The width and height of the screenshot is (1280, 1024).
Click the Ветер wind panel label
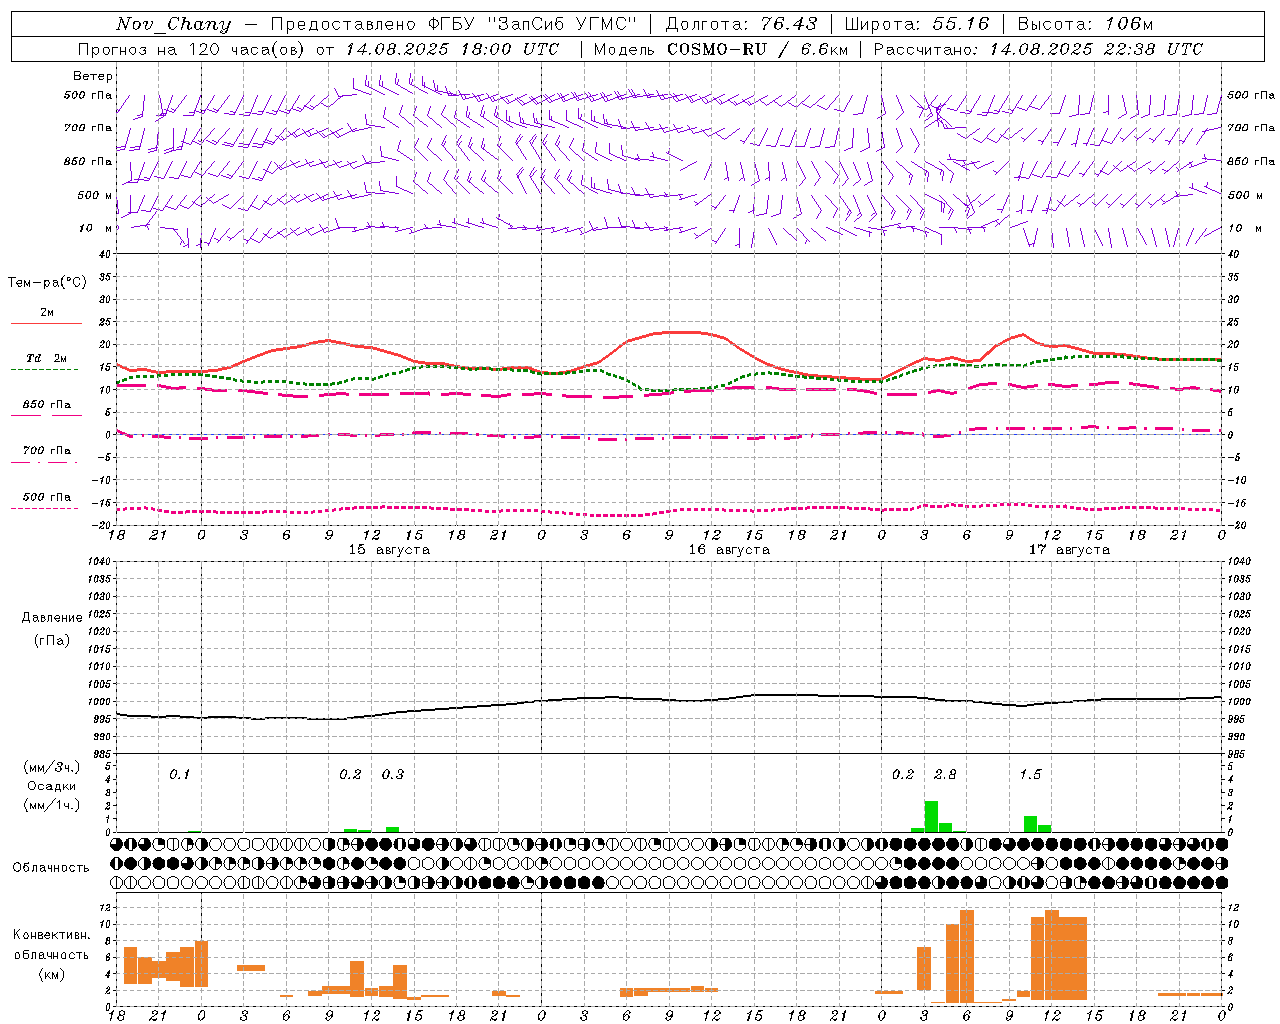tap(93, 76)
